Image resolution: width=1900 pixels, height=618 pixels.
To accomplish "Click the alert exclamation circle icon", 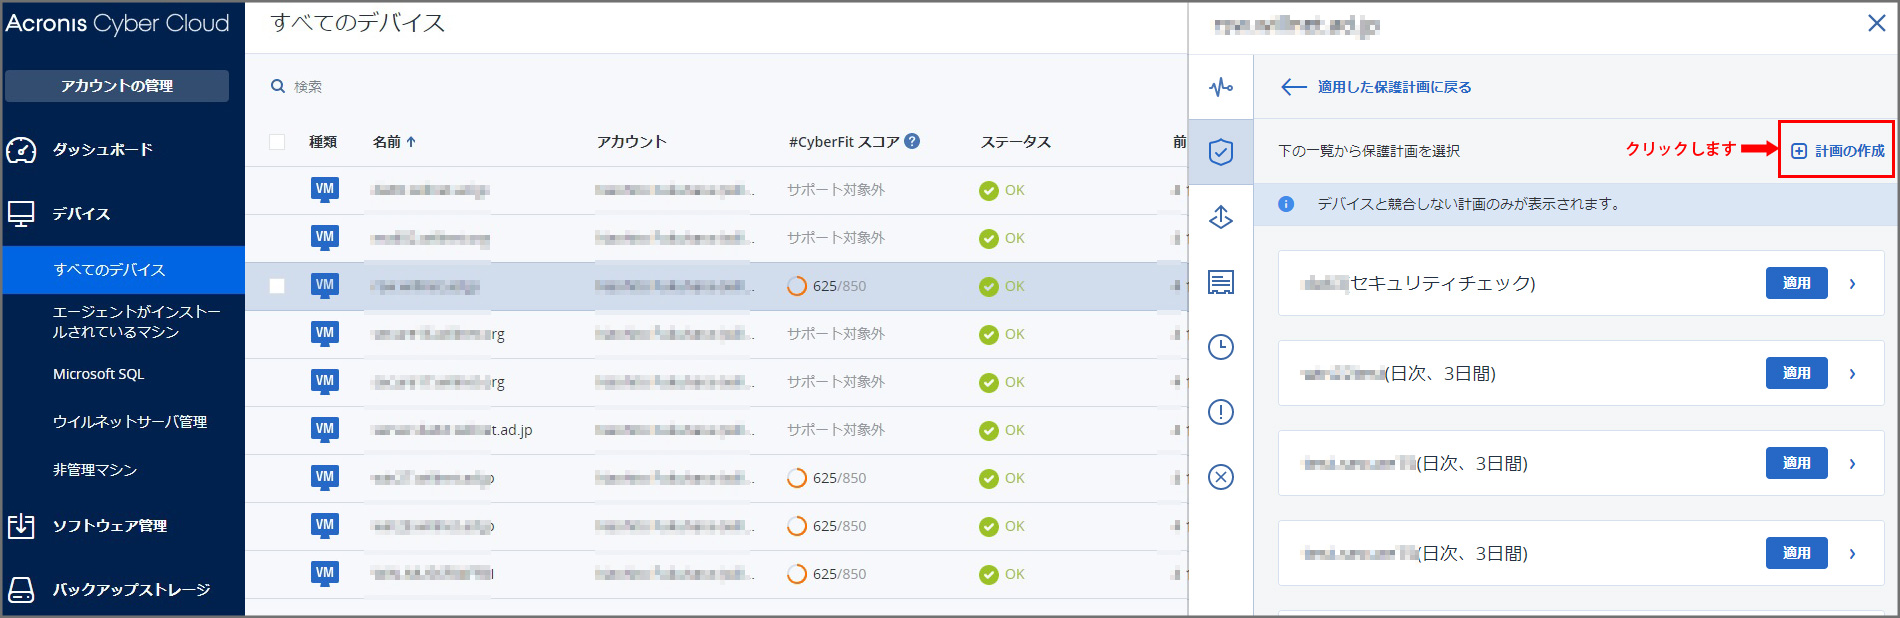I will pyautogui.click(x=1220, y=412).
